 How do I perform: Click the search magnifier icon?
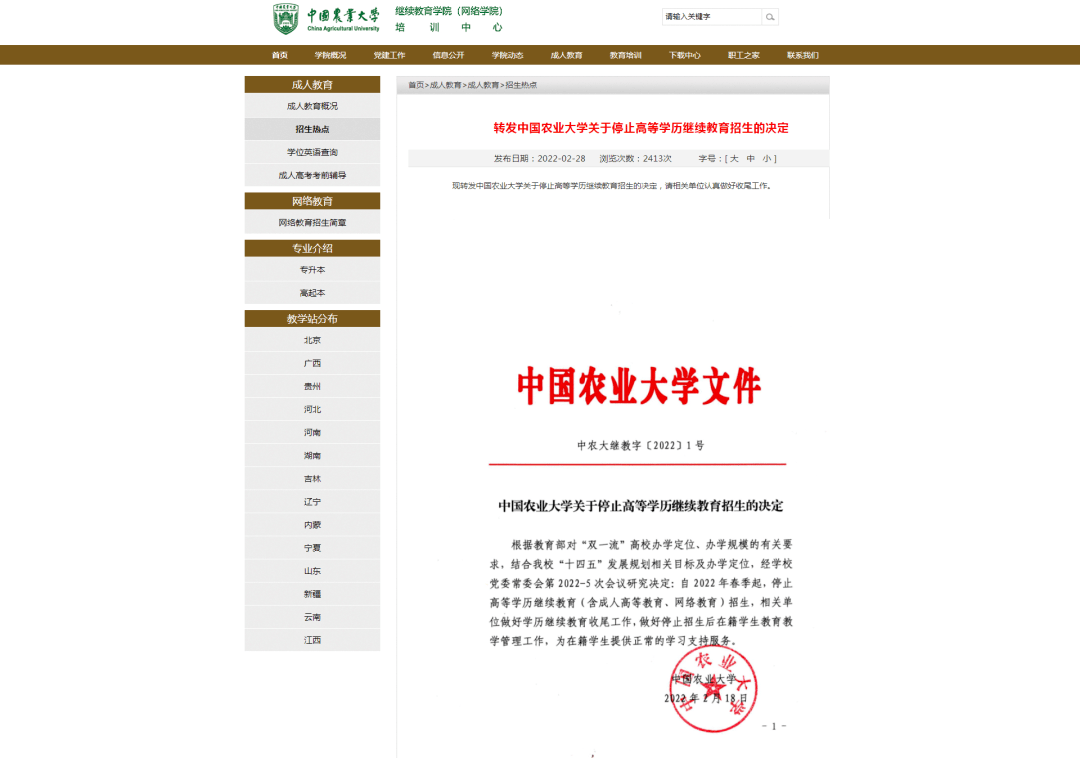tap(769, 17)
